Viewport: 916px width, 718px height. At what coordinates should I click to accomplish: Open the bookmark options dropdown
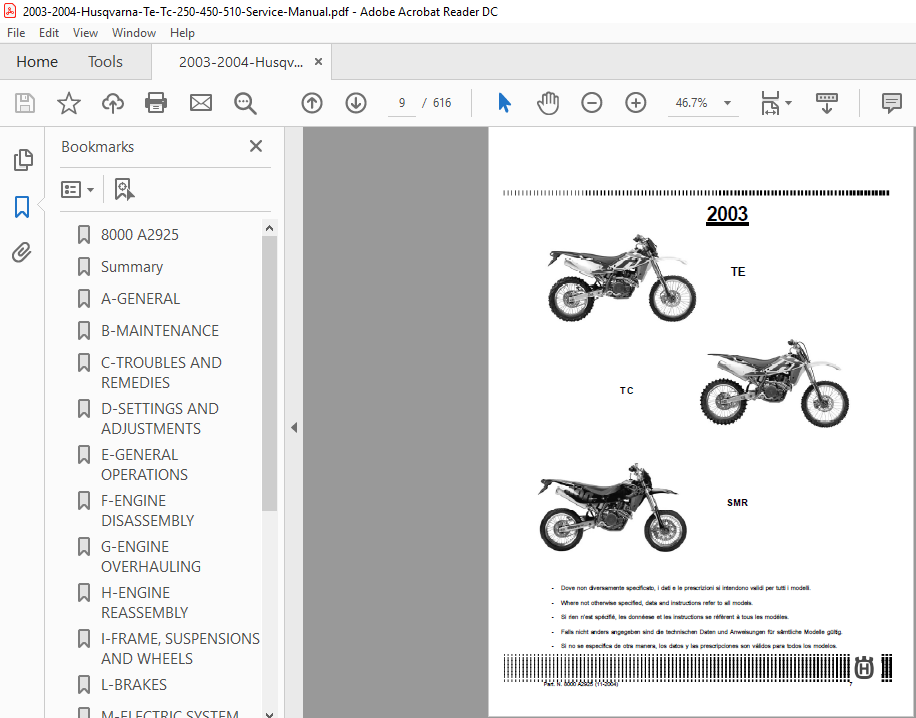(77, 189)
